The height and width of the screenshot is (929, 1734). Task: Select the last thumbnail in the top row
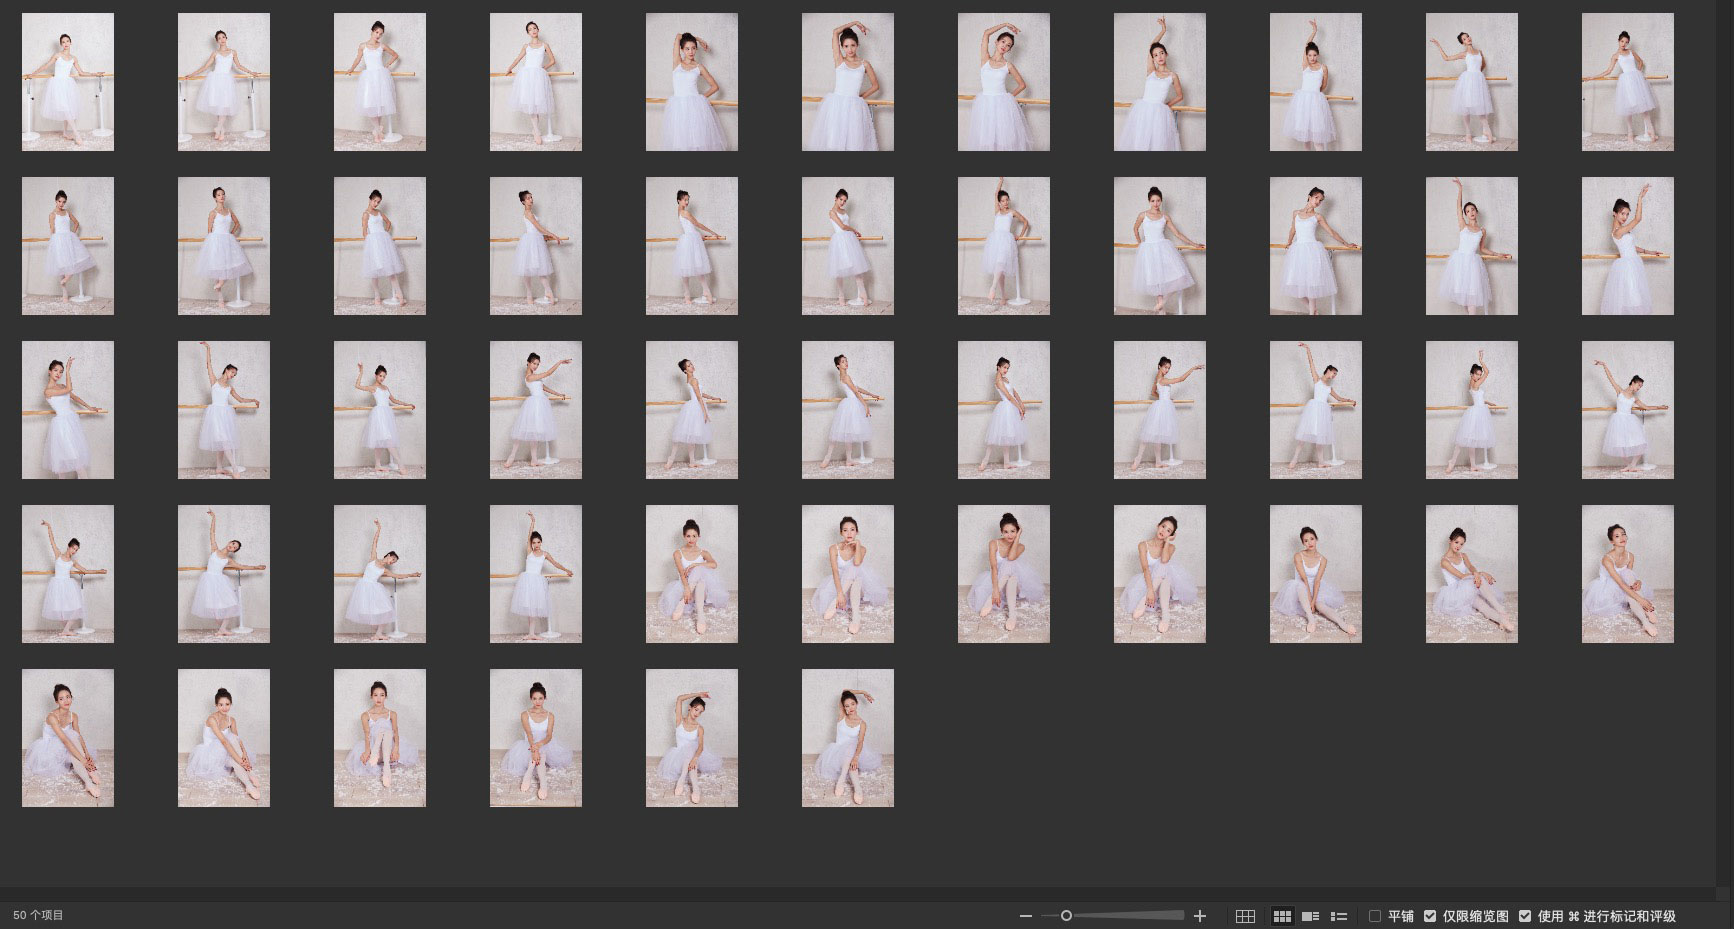pyautogui.click(x=1627, y=82)
